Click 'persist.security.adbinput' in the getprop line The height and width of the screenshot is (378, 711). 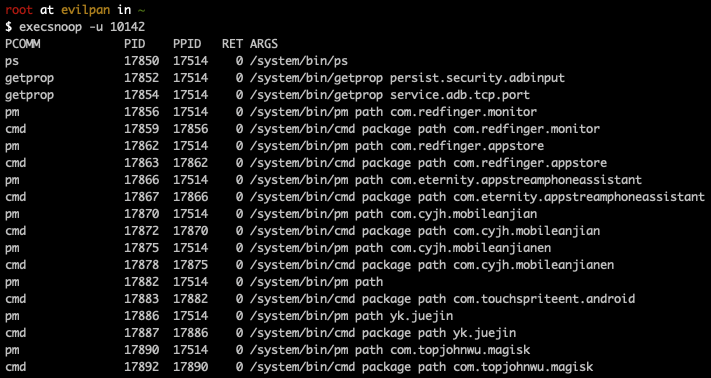[477, 78]
